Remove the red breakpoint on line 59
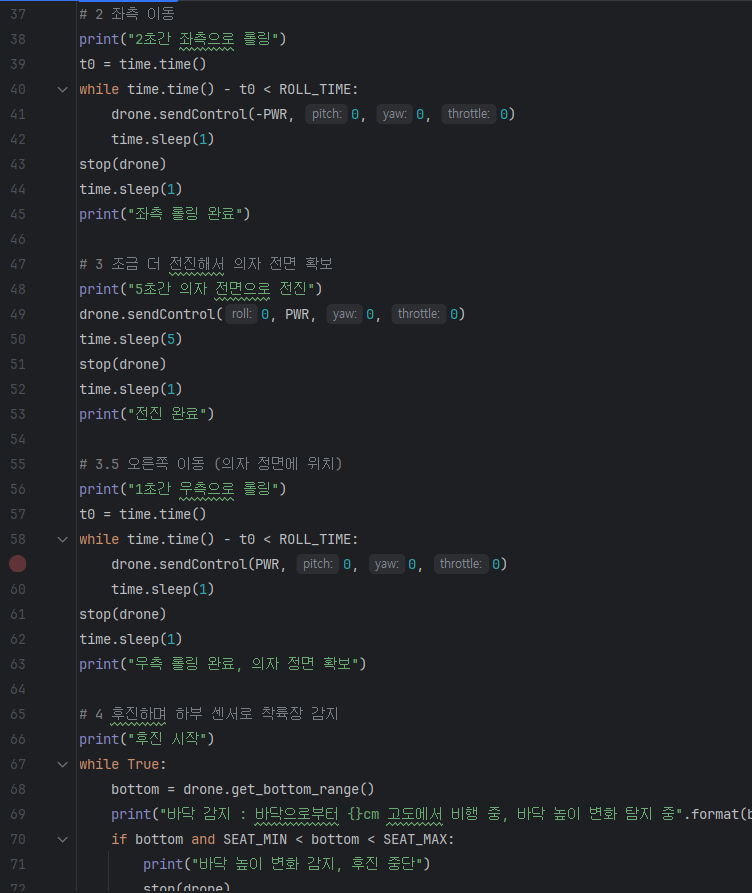Image resolution: width=752 pixels, height=893 pixels. [17, 564]
